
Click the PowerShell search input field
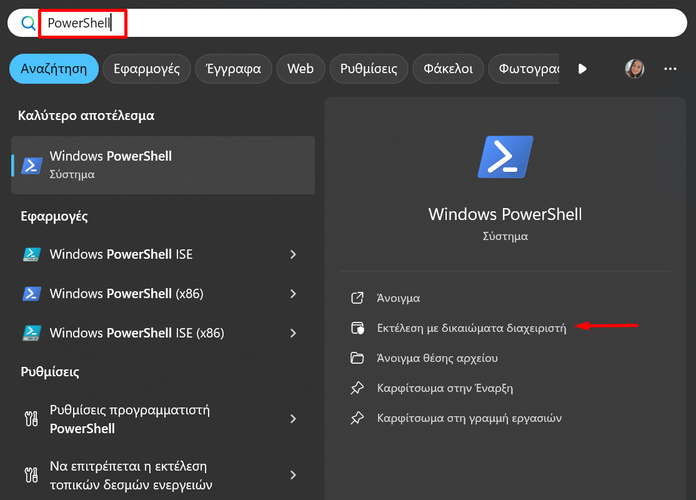(x=347, y=23)
